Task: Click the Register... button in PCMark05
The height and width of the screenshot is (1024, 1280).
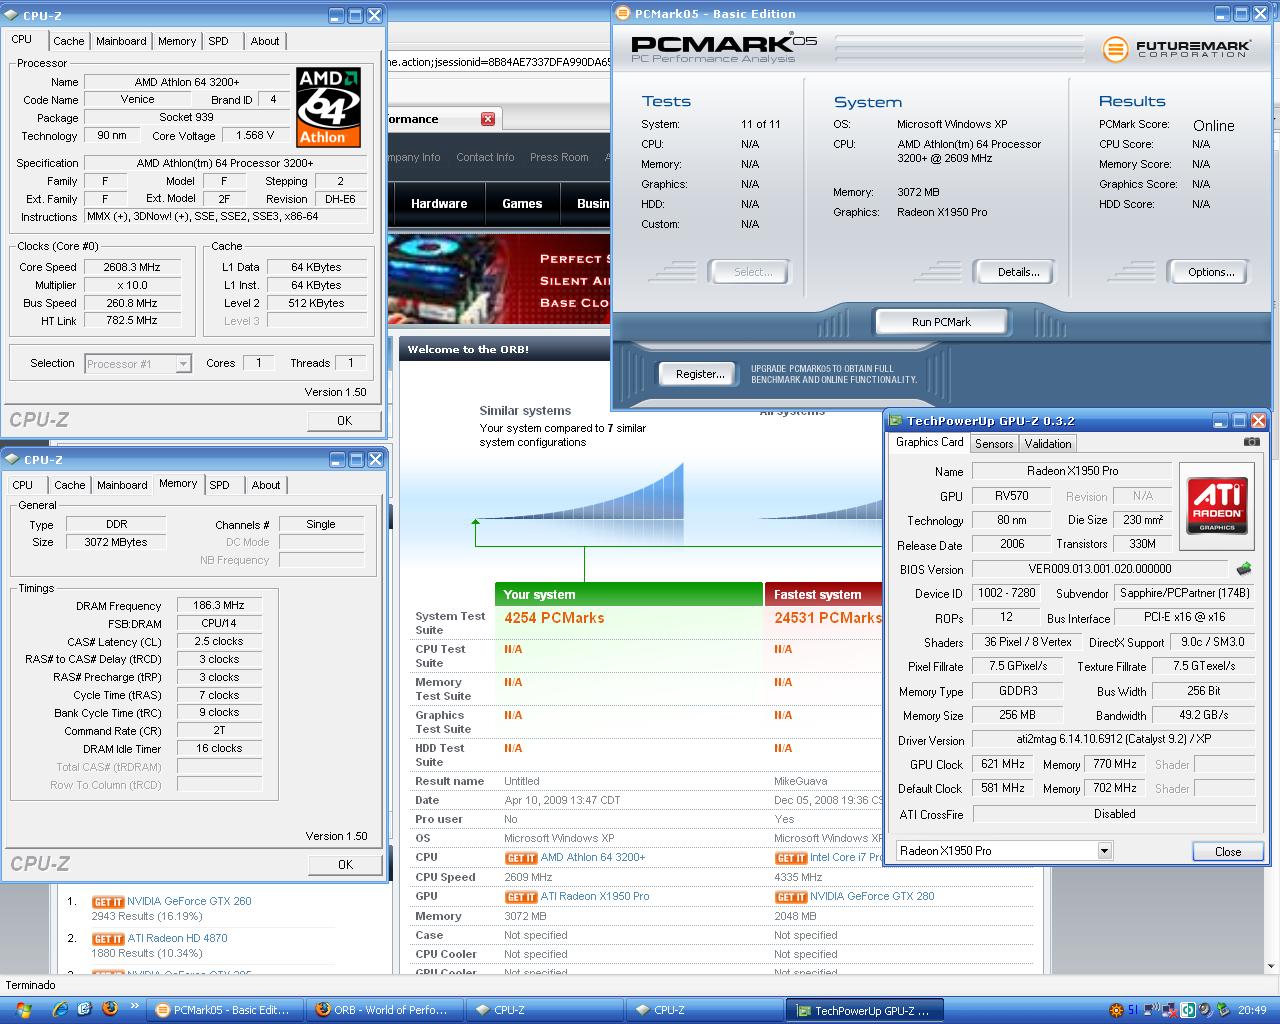Action: [699, 374]
